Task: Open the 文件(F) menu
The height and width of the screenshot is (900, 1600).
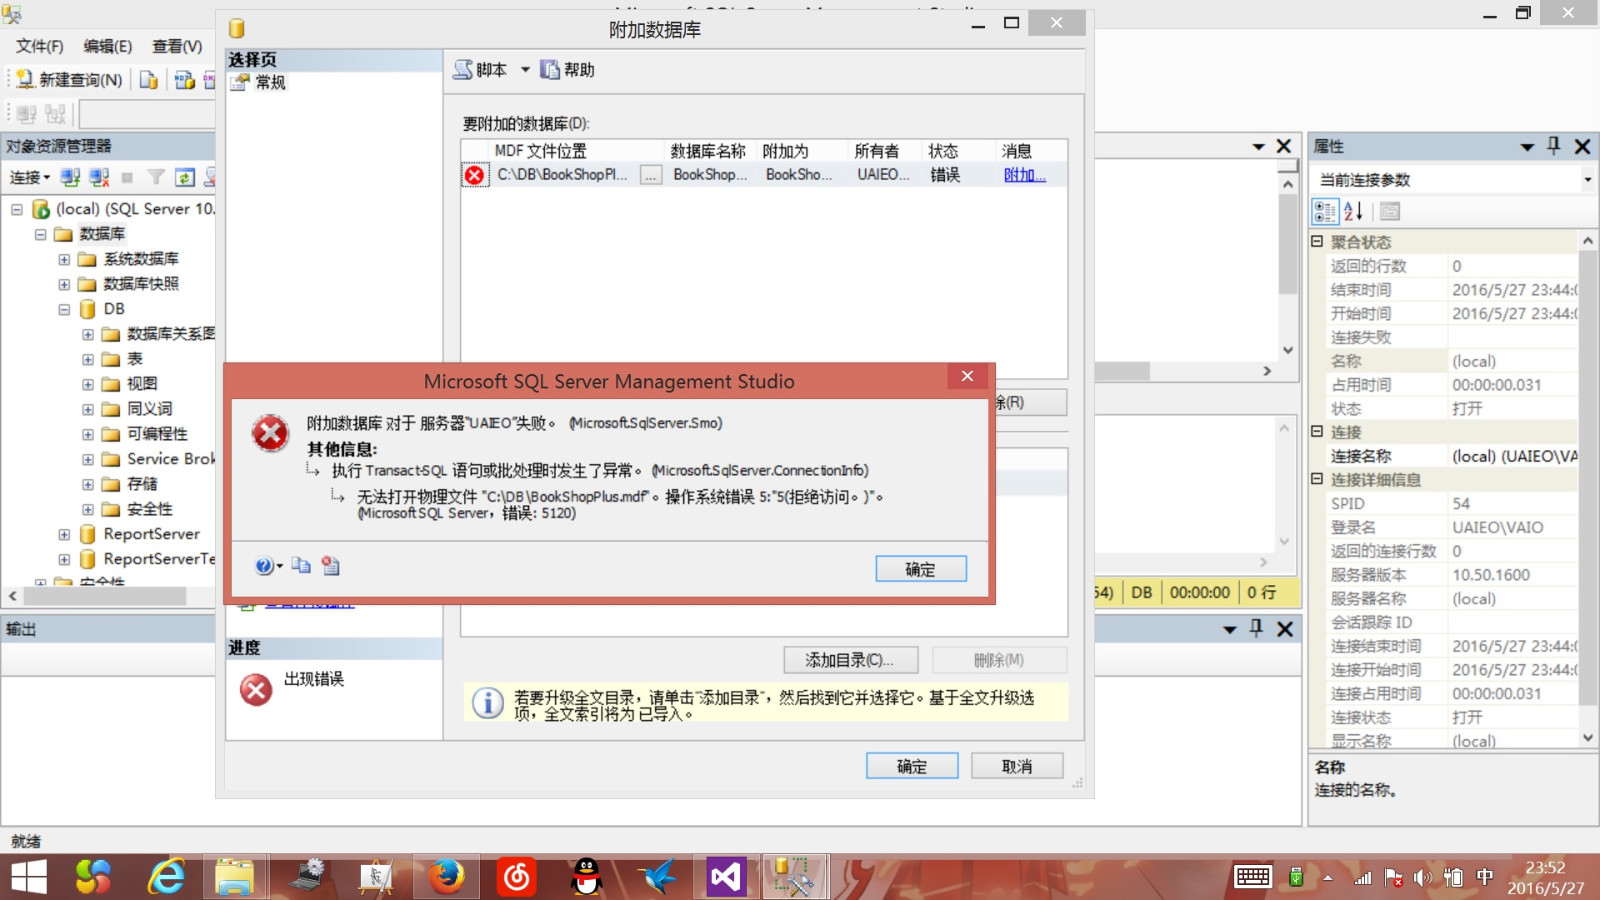Action: 40,46
